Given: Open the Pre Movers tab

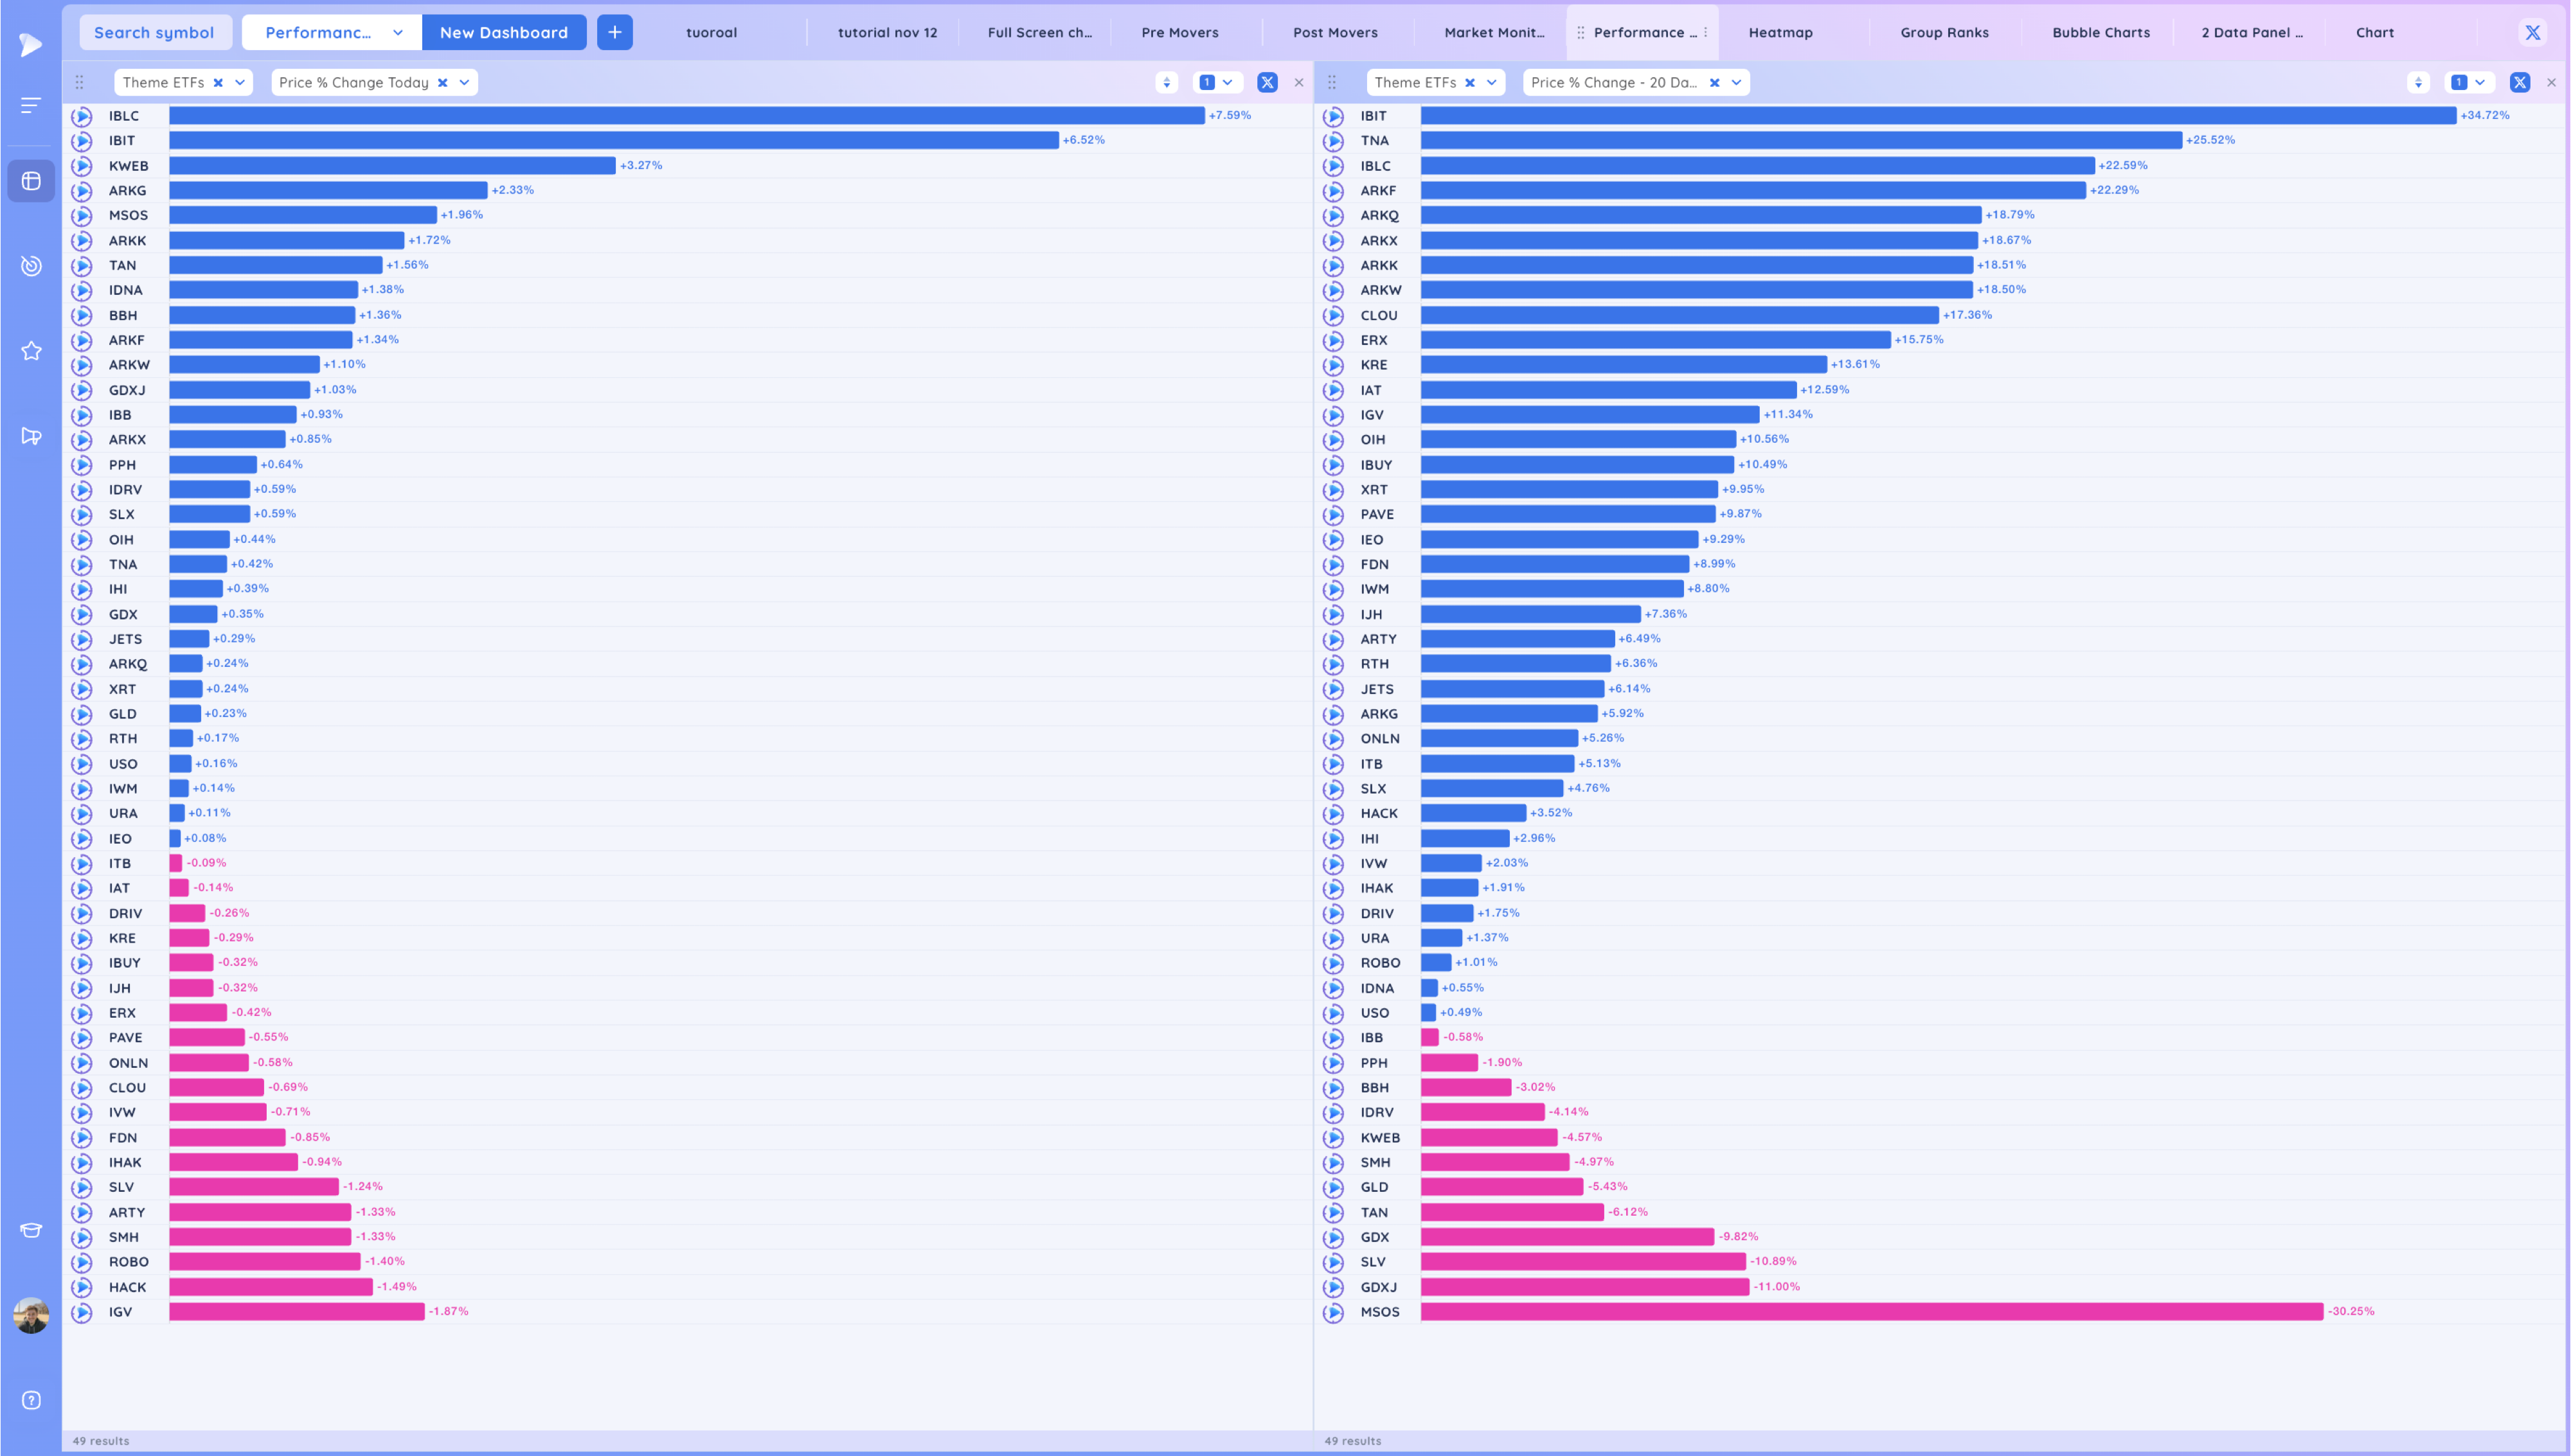Looking at the screenshot, I should point(1180,32).
